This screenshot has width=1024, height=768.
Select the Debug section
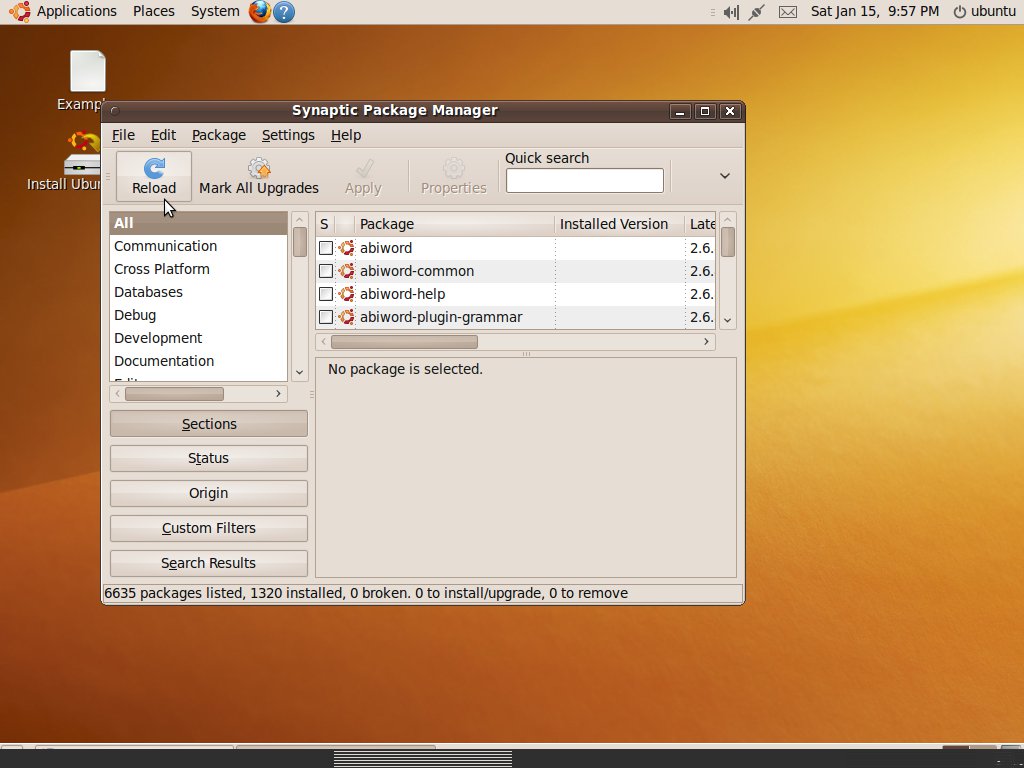(x=199, y=315)
